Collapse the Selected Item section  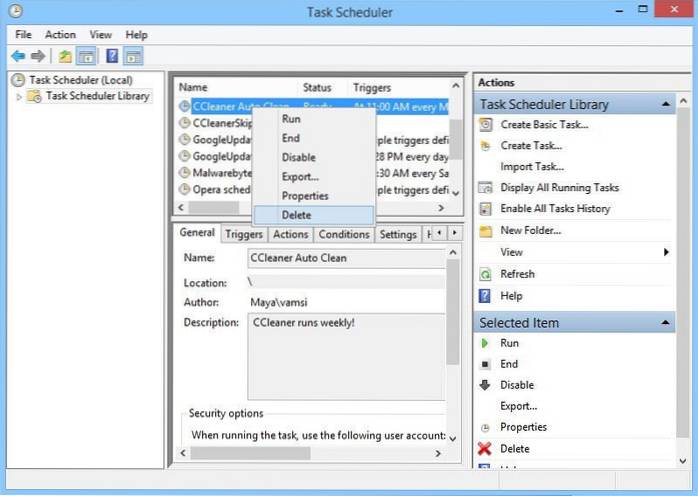(x=665, y=323)
